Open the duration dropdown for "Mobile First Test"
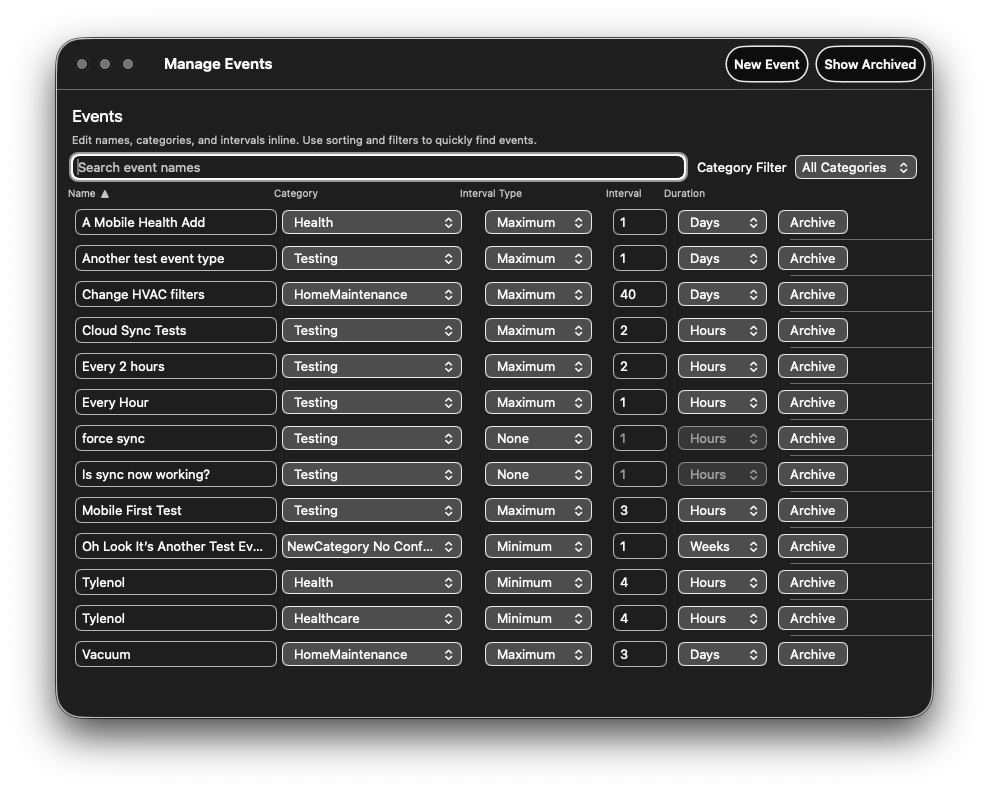Viewport: 989px width, 792px height. tap(721, 510)
